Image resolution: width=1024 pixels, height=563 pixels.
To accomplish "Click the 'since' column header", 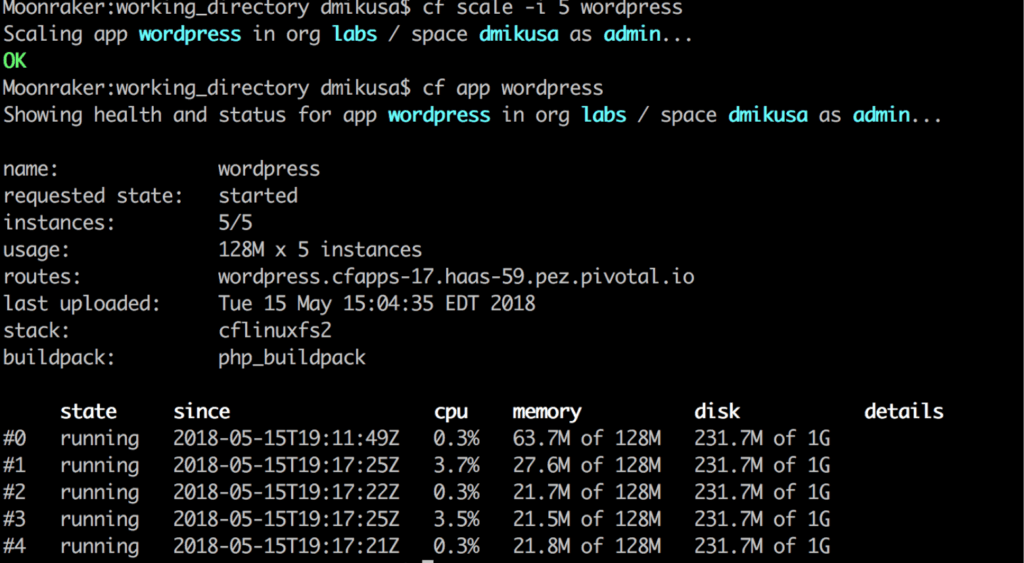I will click(201, 411).
